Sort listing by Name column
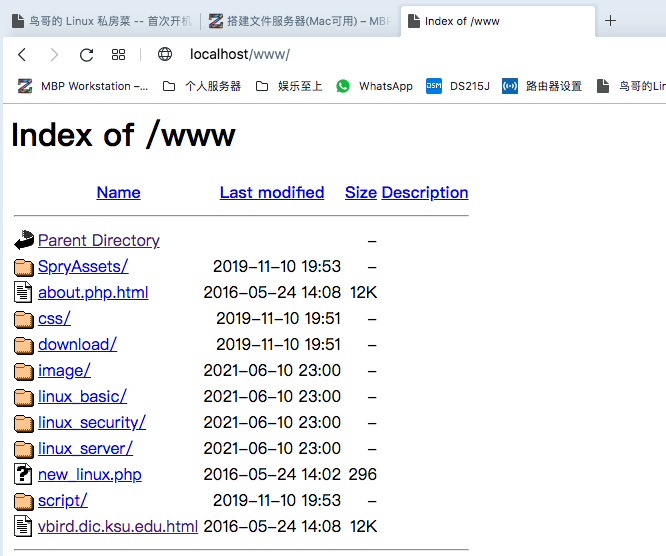The height and width of the screenshot is (556, 666). click(x=119, y=193)
